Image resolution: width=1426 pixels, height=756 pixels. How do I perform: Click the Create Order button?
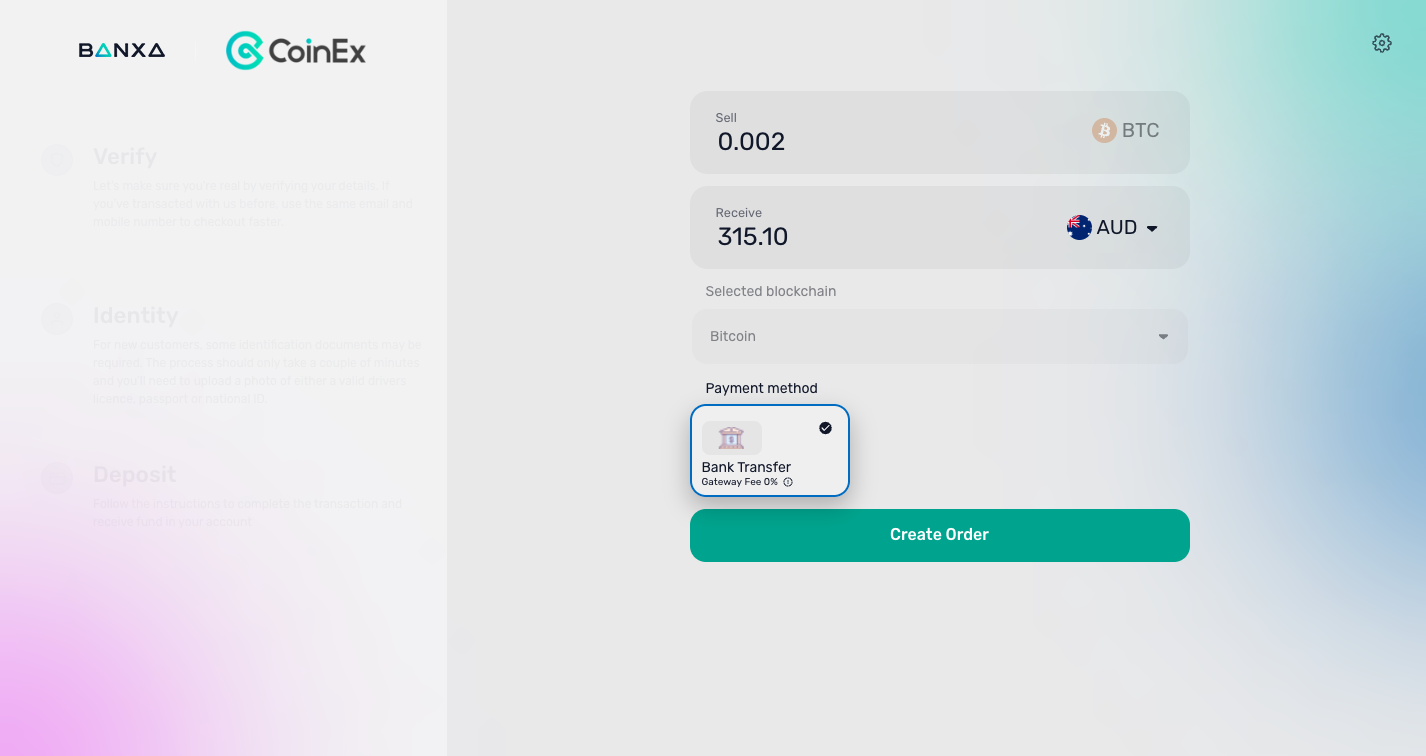[x=940, y=535]
